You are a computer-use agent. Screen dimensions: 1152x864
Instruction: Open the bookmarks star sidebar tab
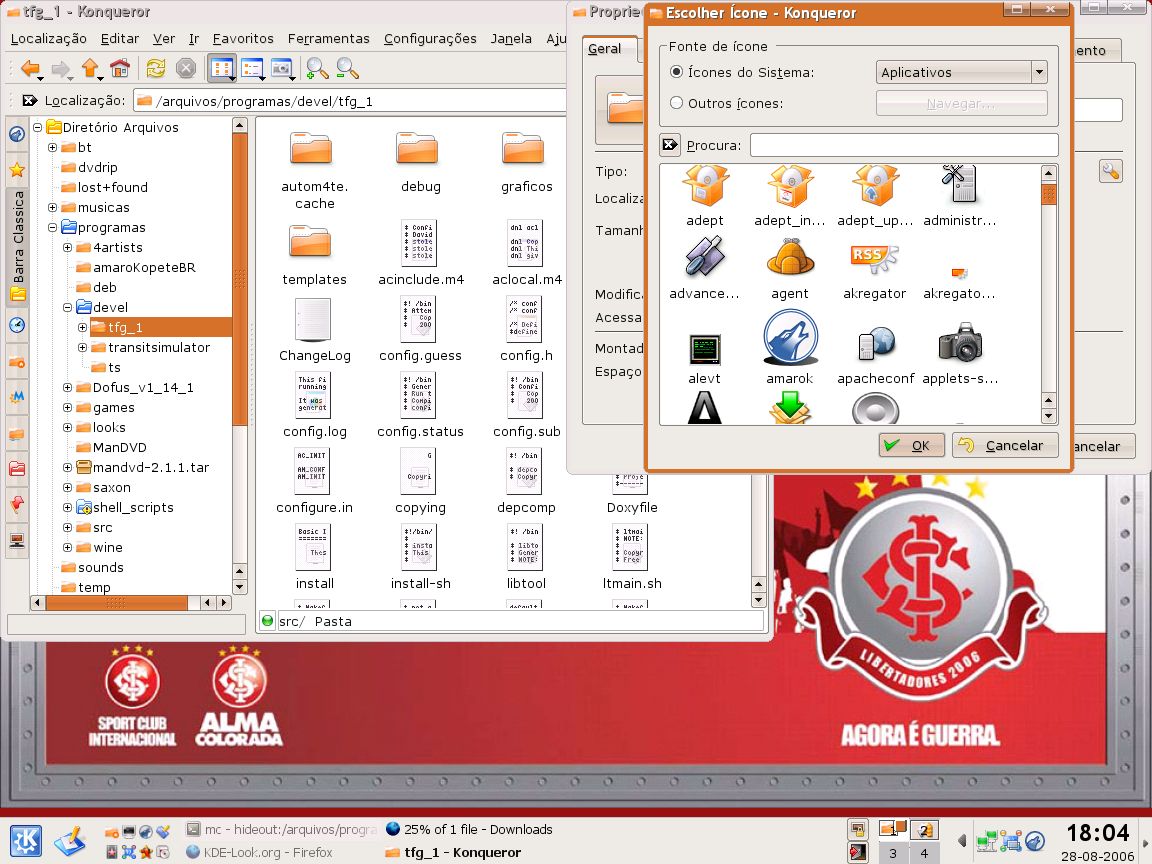[x=17, y=170]
